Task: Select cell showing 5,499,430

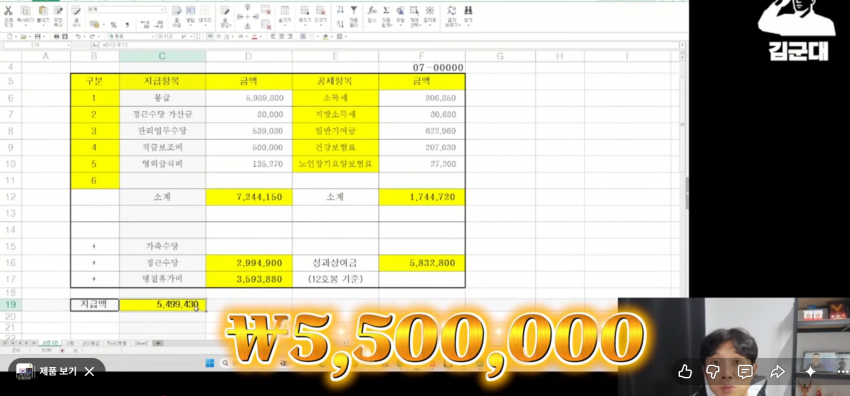Action: click(163, 304)
